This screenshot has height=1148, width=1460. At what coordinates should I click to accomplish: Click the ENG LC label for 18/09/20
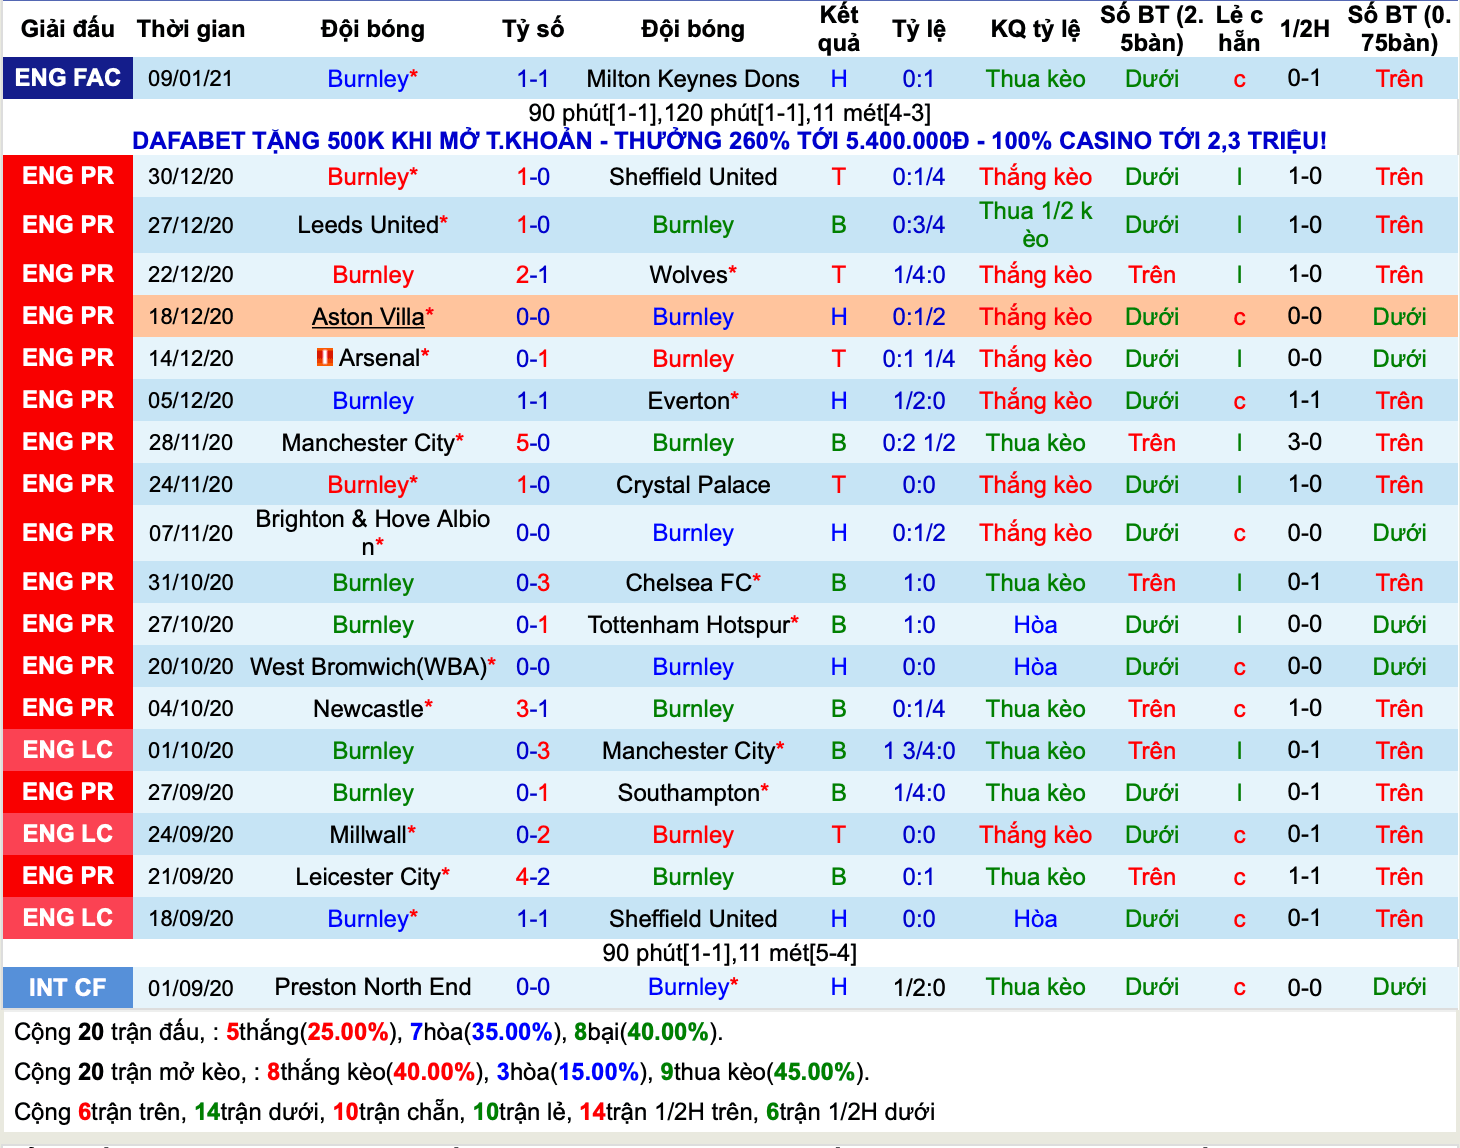pyautogui.click(x=68, y=918)
